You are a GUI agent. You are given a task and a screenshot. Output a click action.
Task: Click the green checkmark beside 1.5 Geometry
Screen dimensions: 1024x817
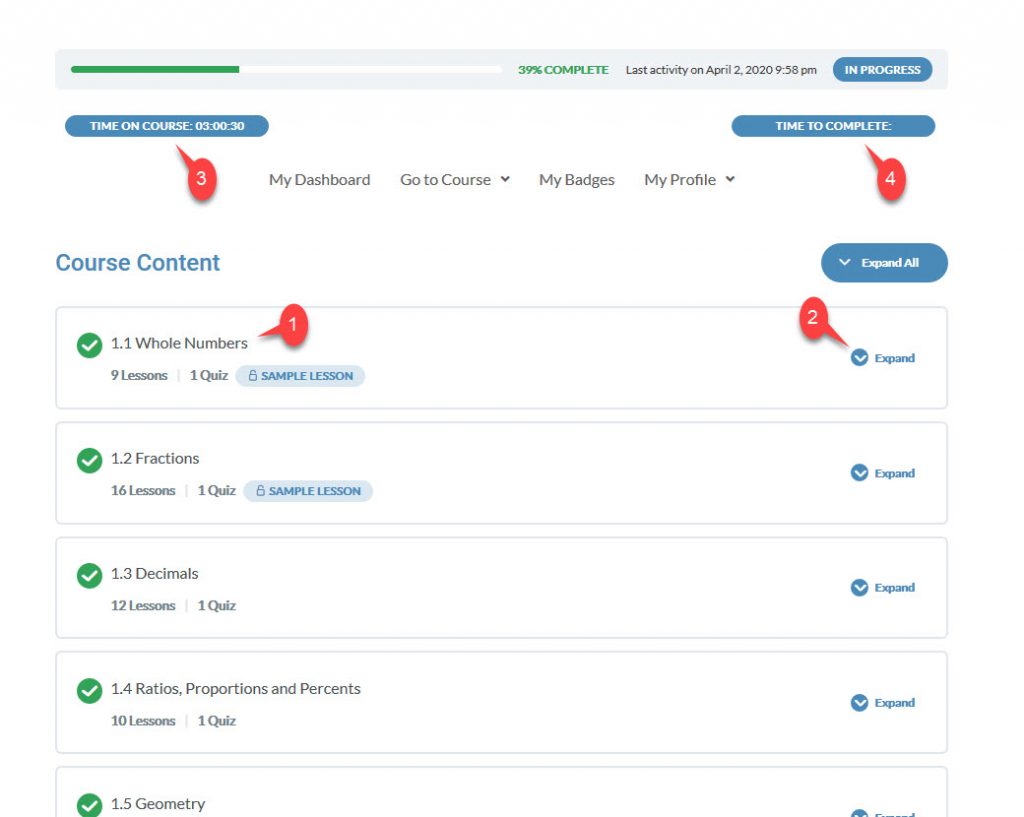89,805
